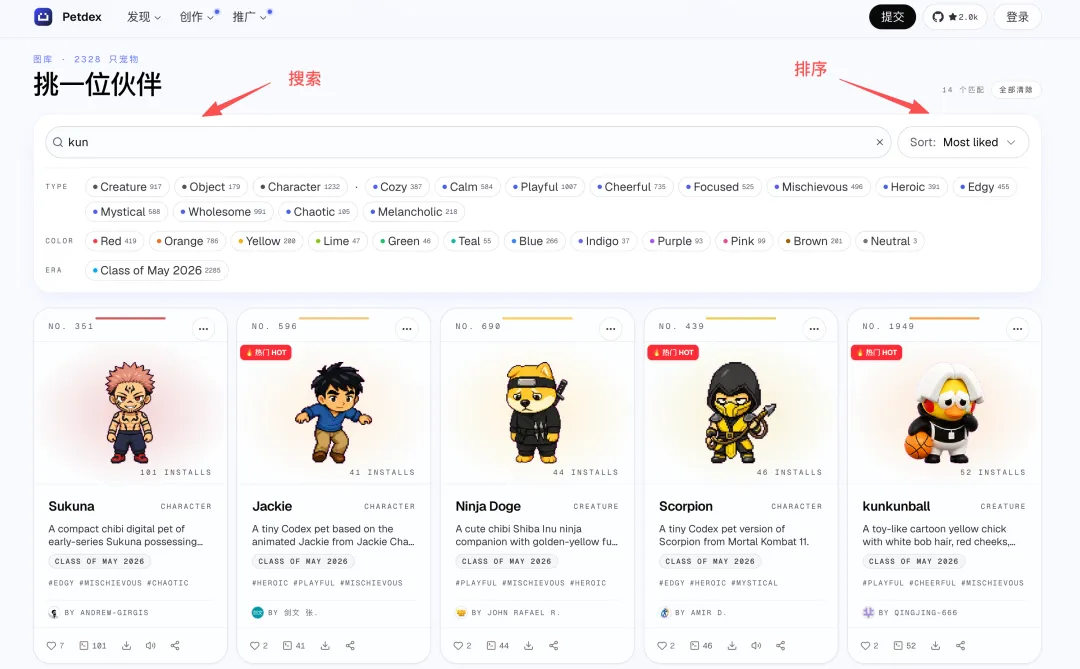
Task: Share the kunkunball pet
Action: (960, 646)
